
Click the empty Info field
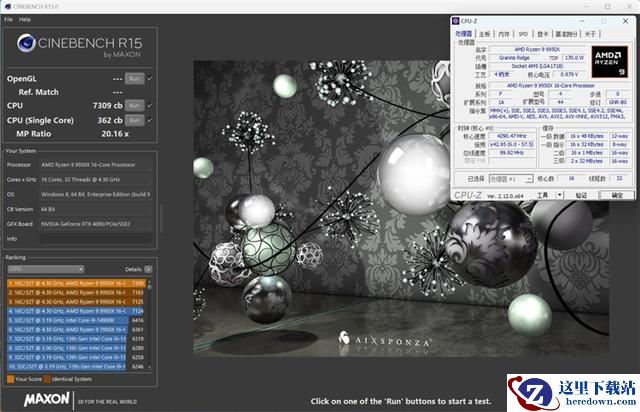pyautogui.click(x=96, y=238)
